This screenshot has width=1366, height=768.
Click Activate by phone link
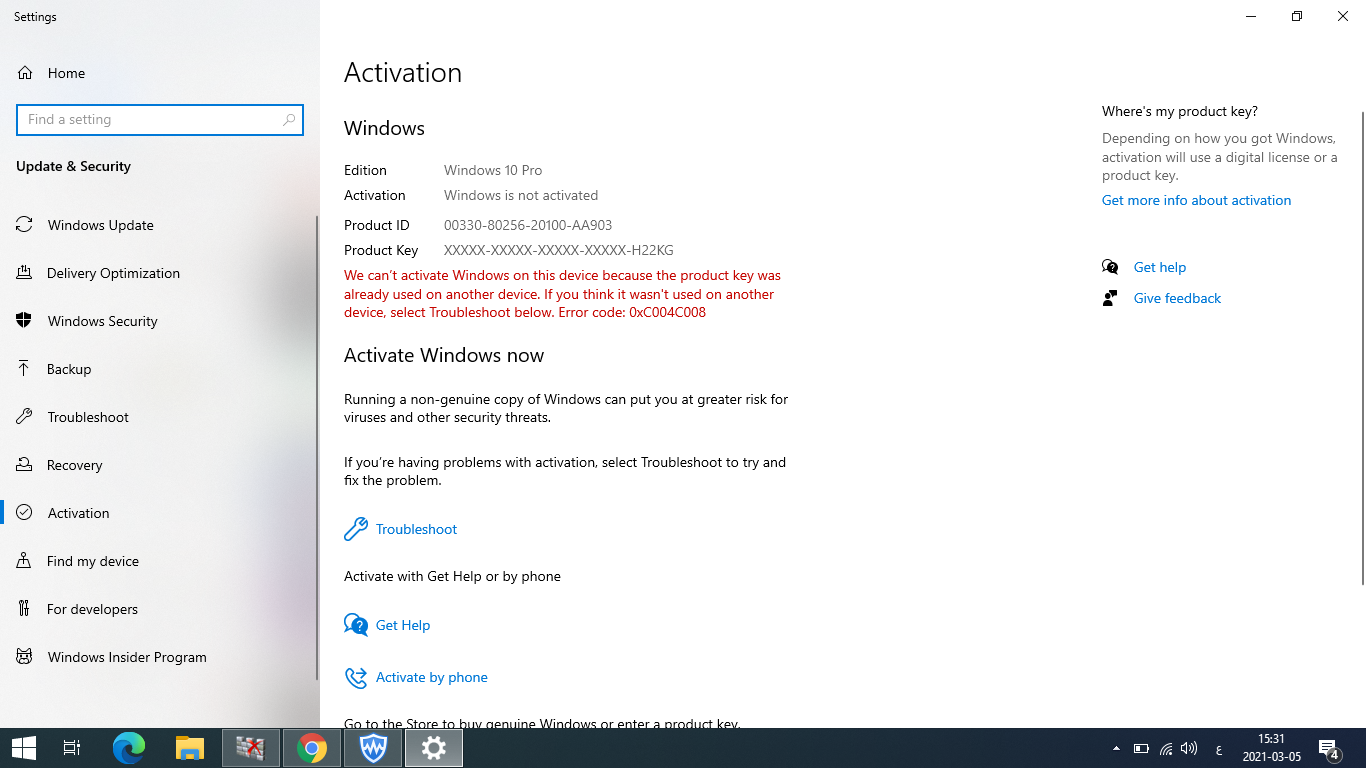coord(432,677)
